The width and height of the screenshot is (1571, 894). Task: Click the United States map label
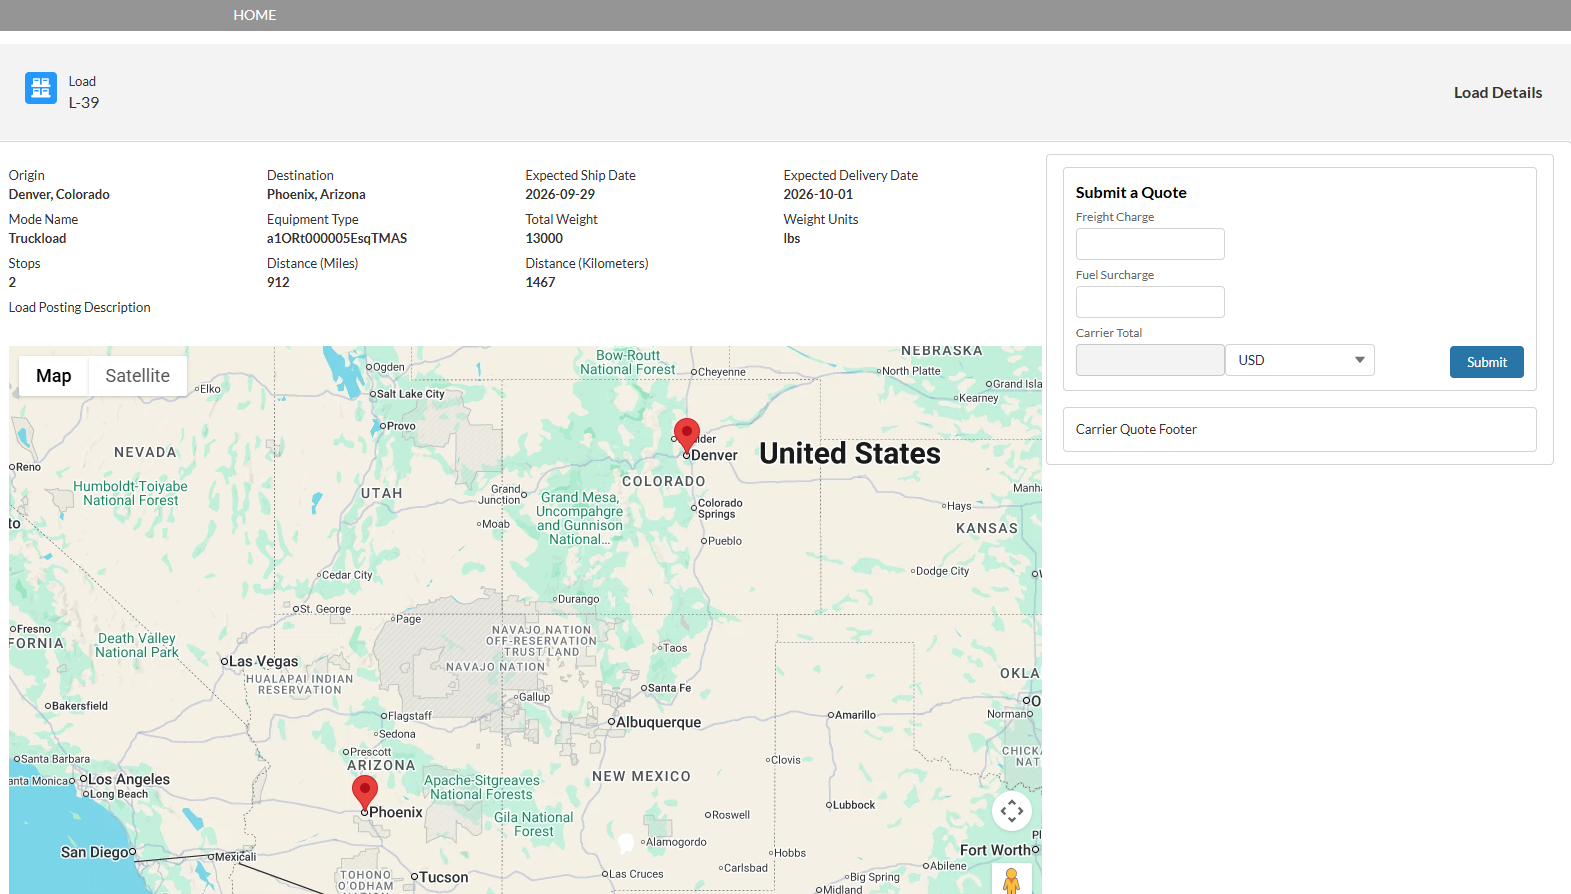click(850, 453)
